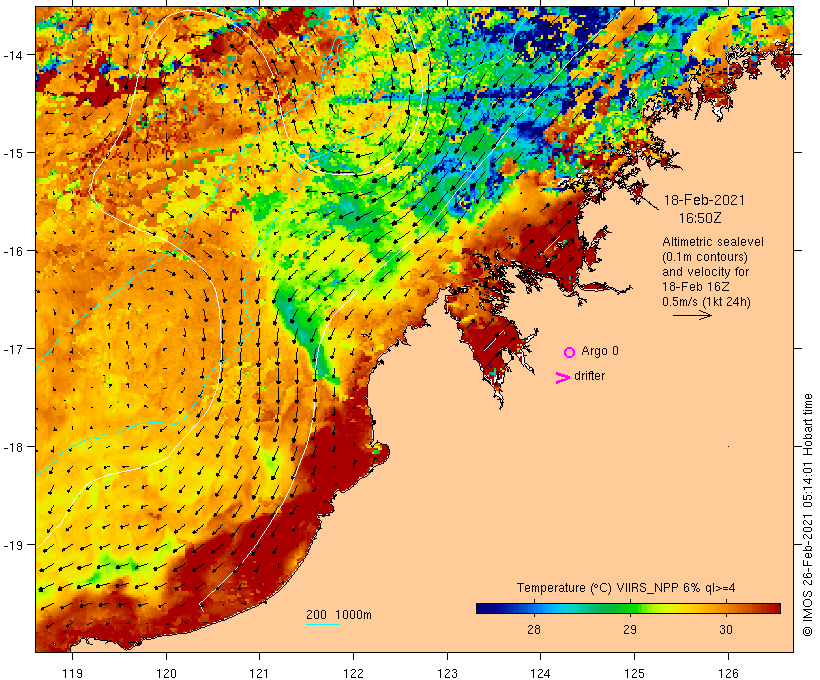820x680 pixels.
Task: Click the 'and velocity for' caption line
Action: [705, 271]
